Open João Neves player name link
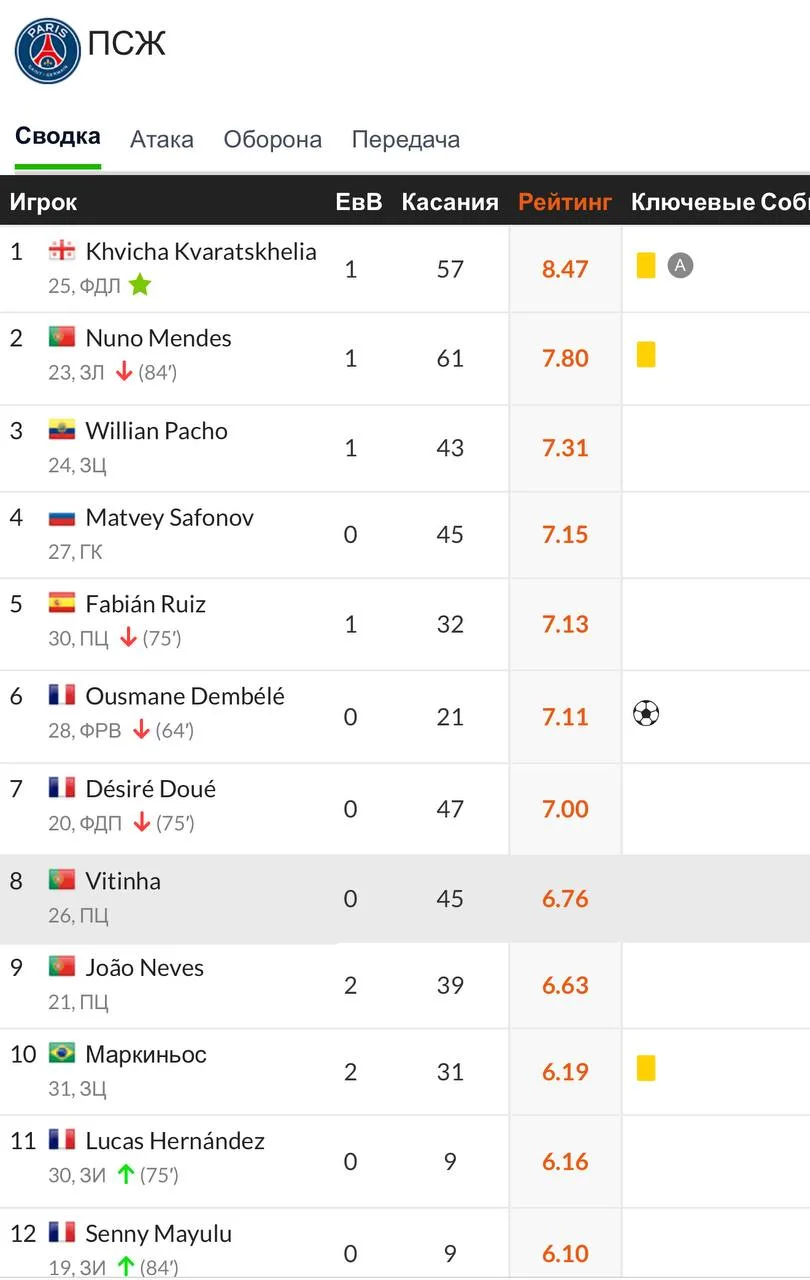This screenshot has height=1280, width=810. point(145,968)
